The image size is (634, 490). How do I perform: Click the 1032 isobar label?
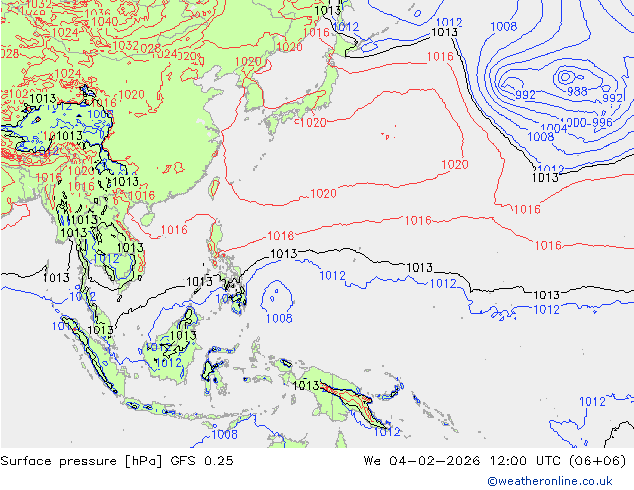(125, 46)
